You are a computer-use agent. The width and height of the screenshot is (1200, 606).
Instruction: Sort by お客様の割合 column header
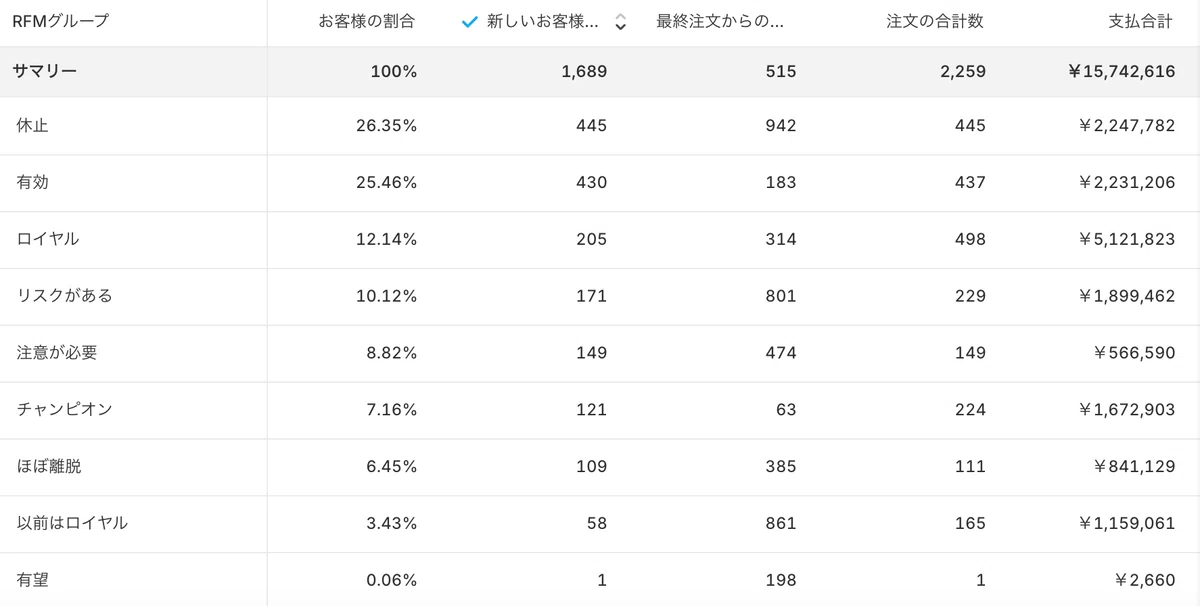366,21
